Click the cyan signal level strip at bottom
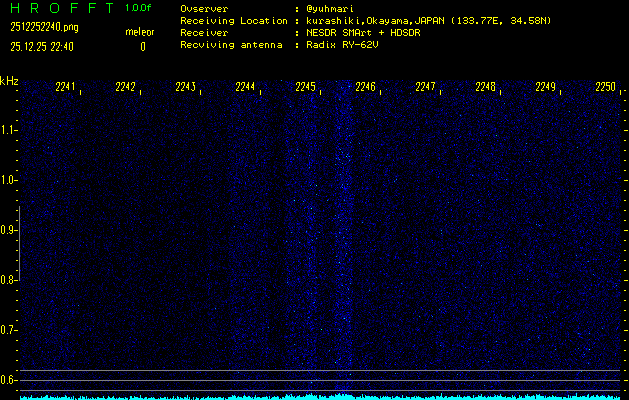This screenshot has height=400, width=629. pyautogui.click(x=320, y=397)
